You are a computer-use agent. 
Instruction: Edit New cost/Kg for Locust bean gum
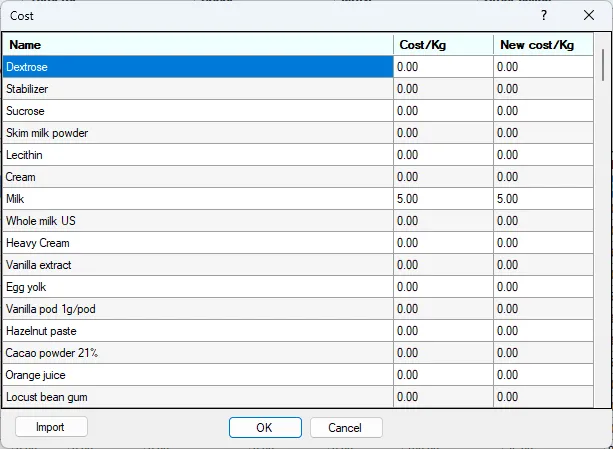[543, 397]
